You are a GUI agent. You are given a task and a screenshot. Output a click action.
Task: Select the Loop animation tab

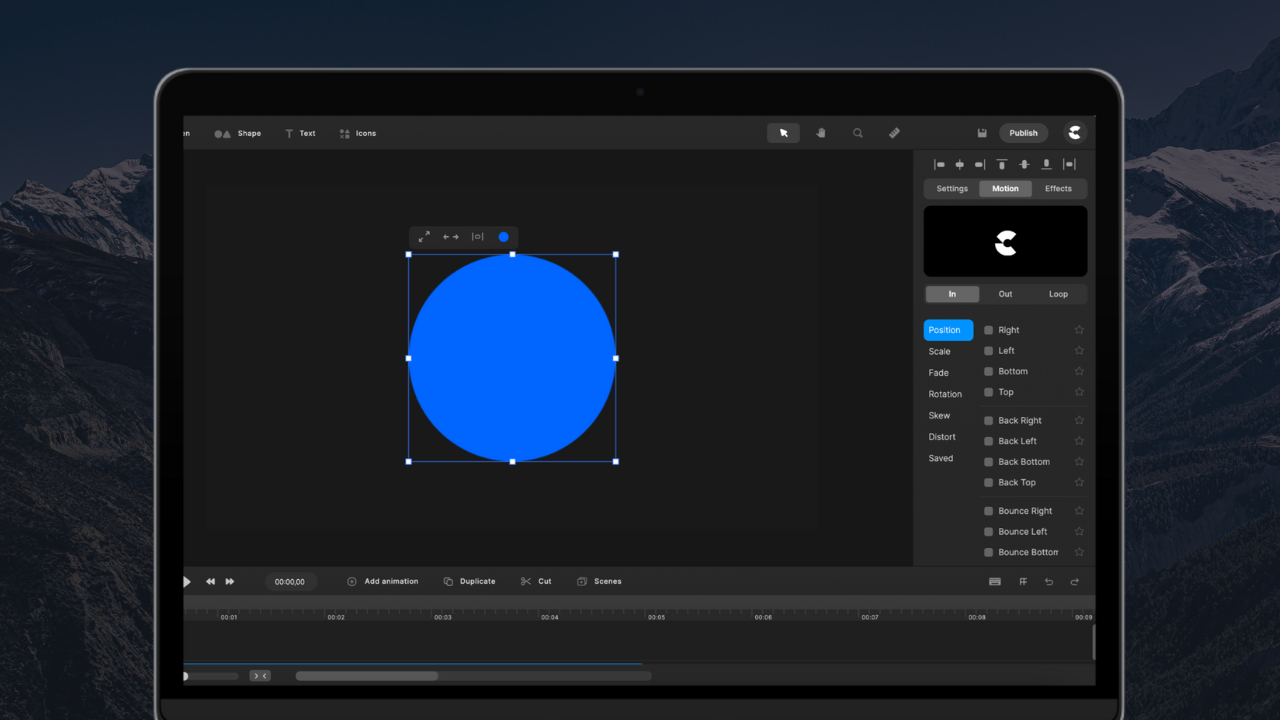click(1059, 294)
